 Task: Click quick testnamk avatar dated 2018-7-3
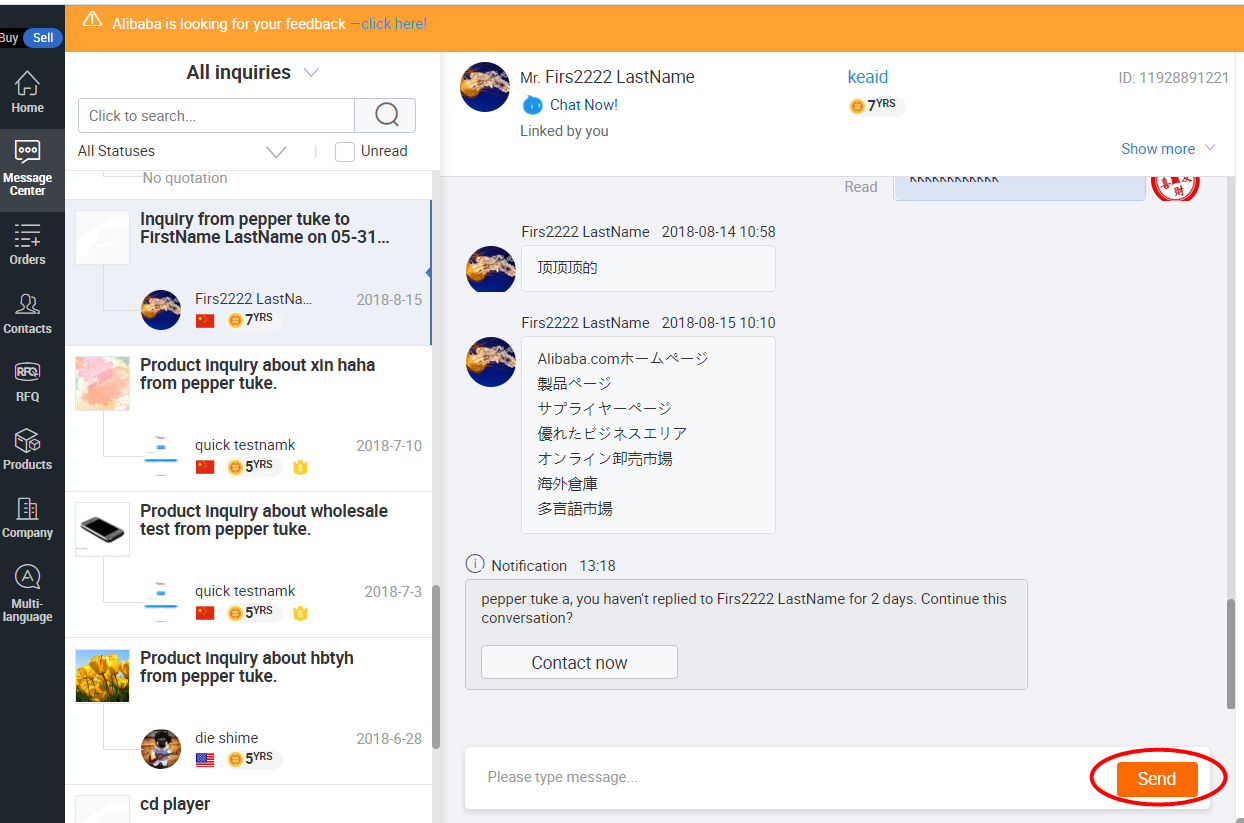click(x=161, y=602)
